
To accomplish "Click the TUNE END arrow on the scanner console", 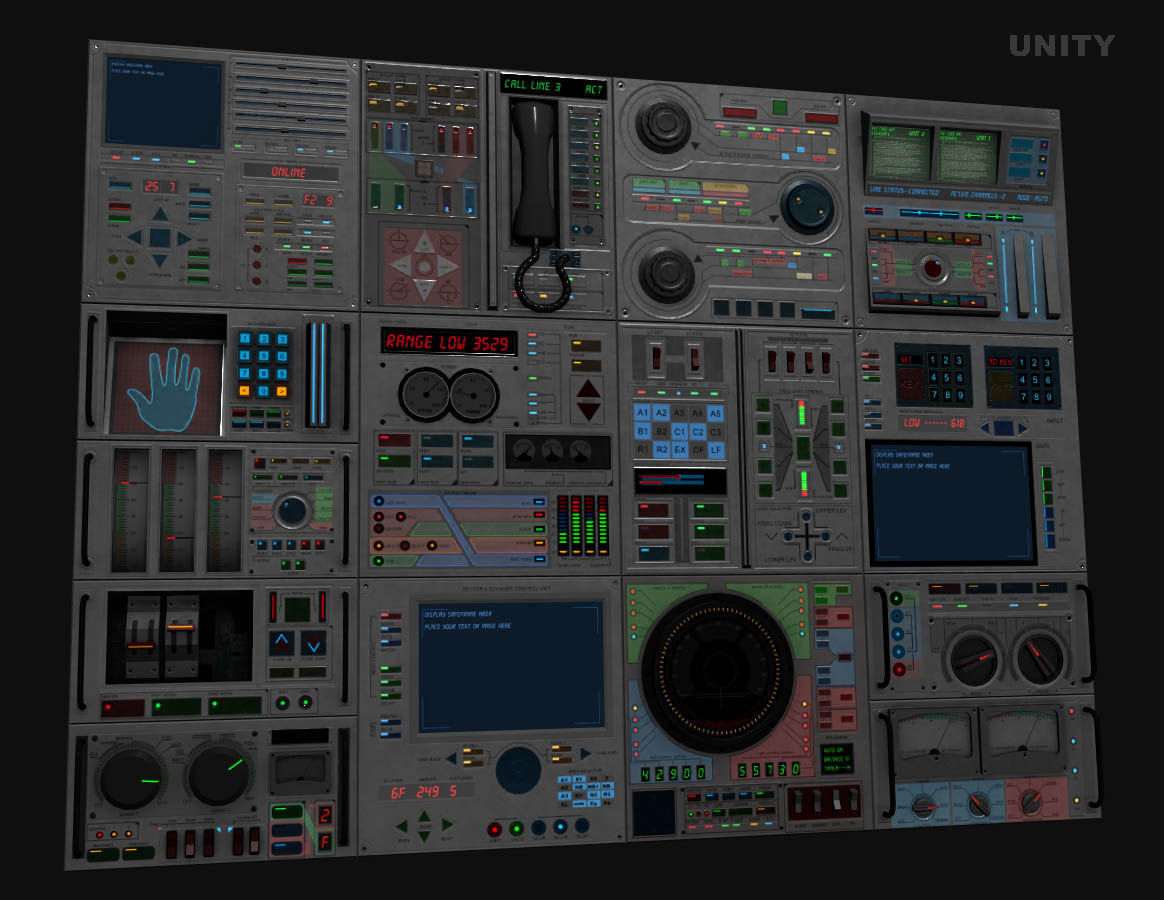I will 586,754.
